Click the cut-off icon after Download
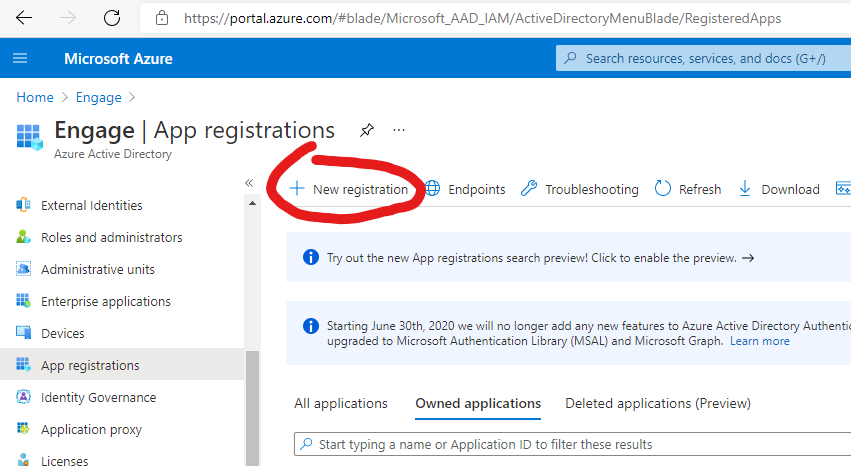Viewport: 851px width, 466px height. pyautogui.click(x=843, y=188)
